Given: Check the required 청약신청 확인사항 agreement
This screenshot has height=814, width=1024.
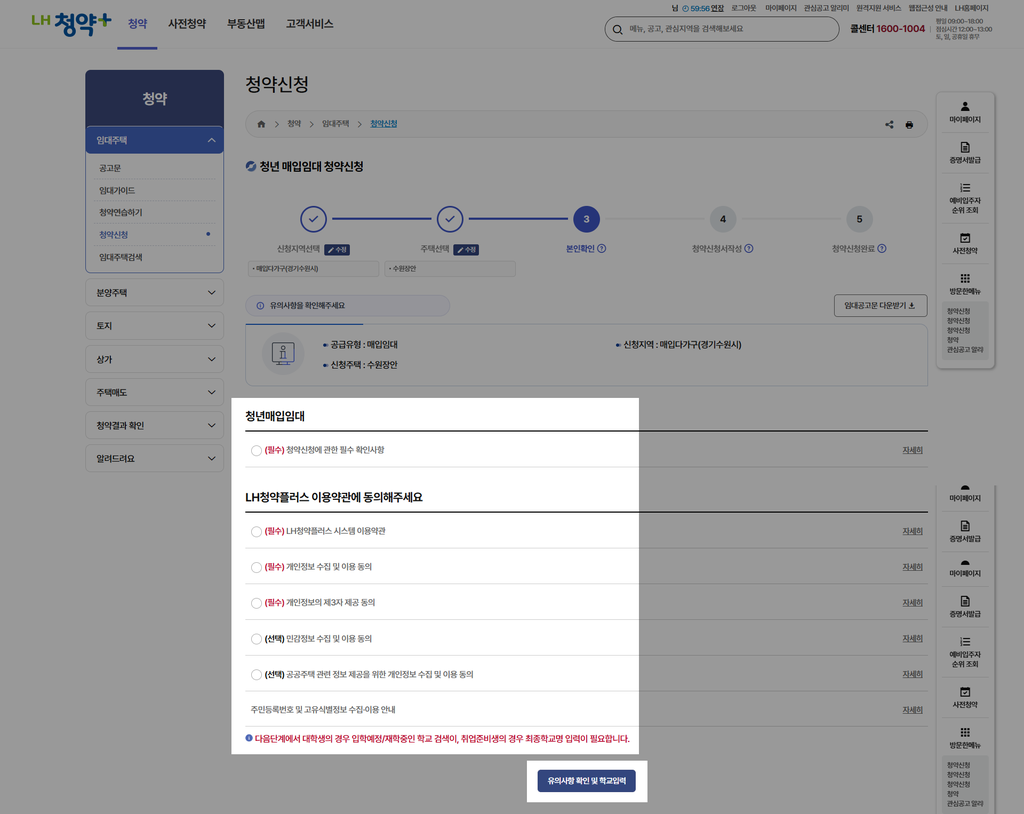Looking at the screenshot, I should (x=257, y=449).
